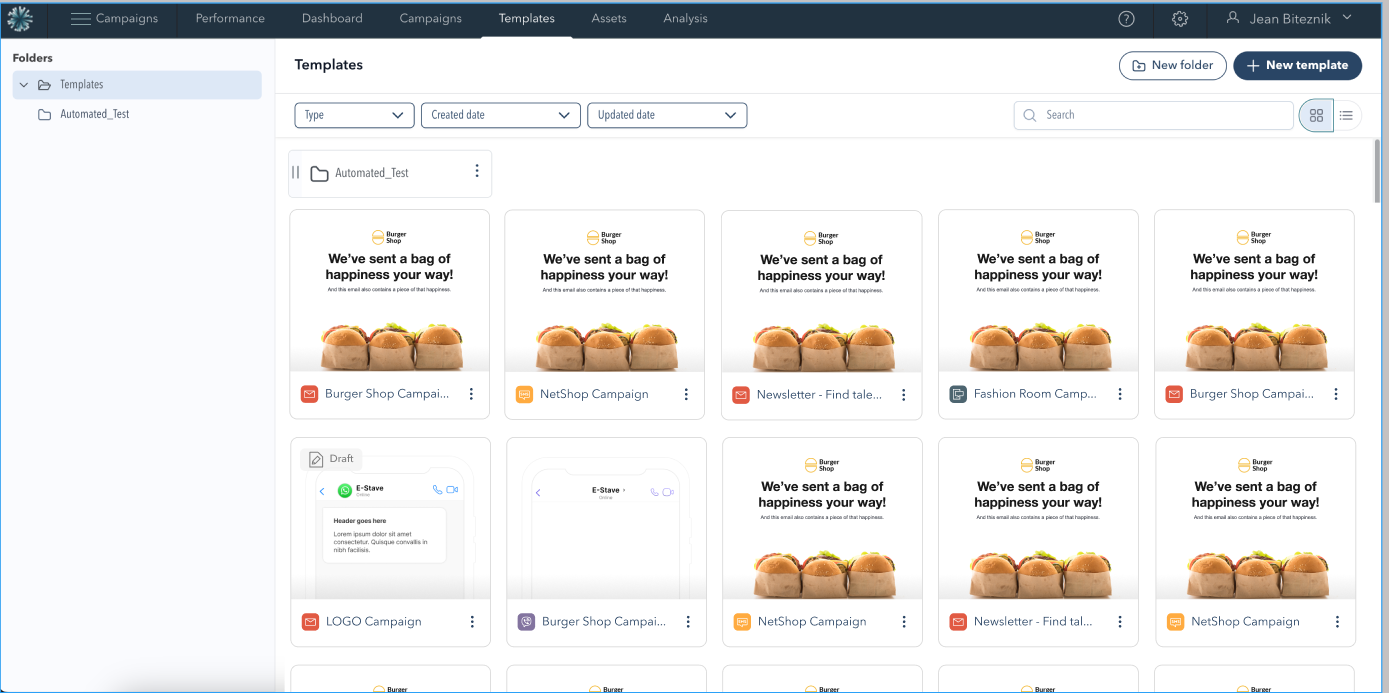
Task: Click drag handle on Automated_Test folder card
Action: (x=296, y=173)
